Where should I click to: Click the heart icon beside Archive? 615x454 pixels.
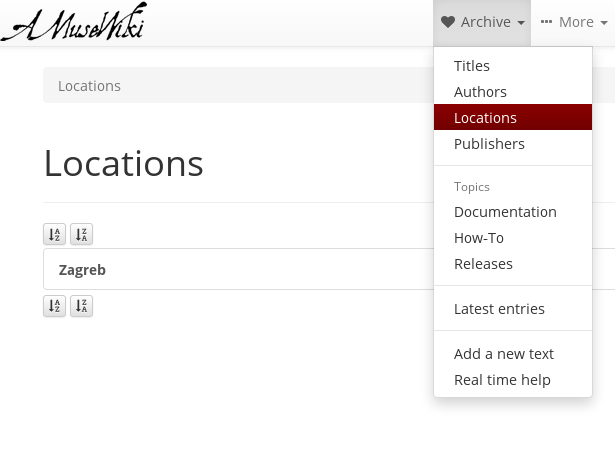tap(448, 22)
